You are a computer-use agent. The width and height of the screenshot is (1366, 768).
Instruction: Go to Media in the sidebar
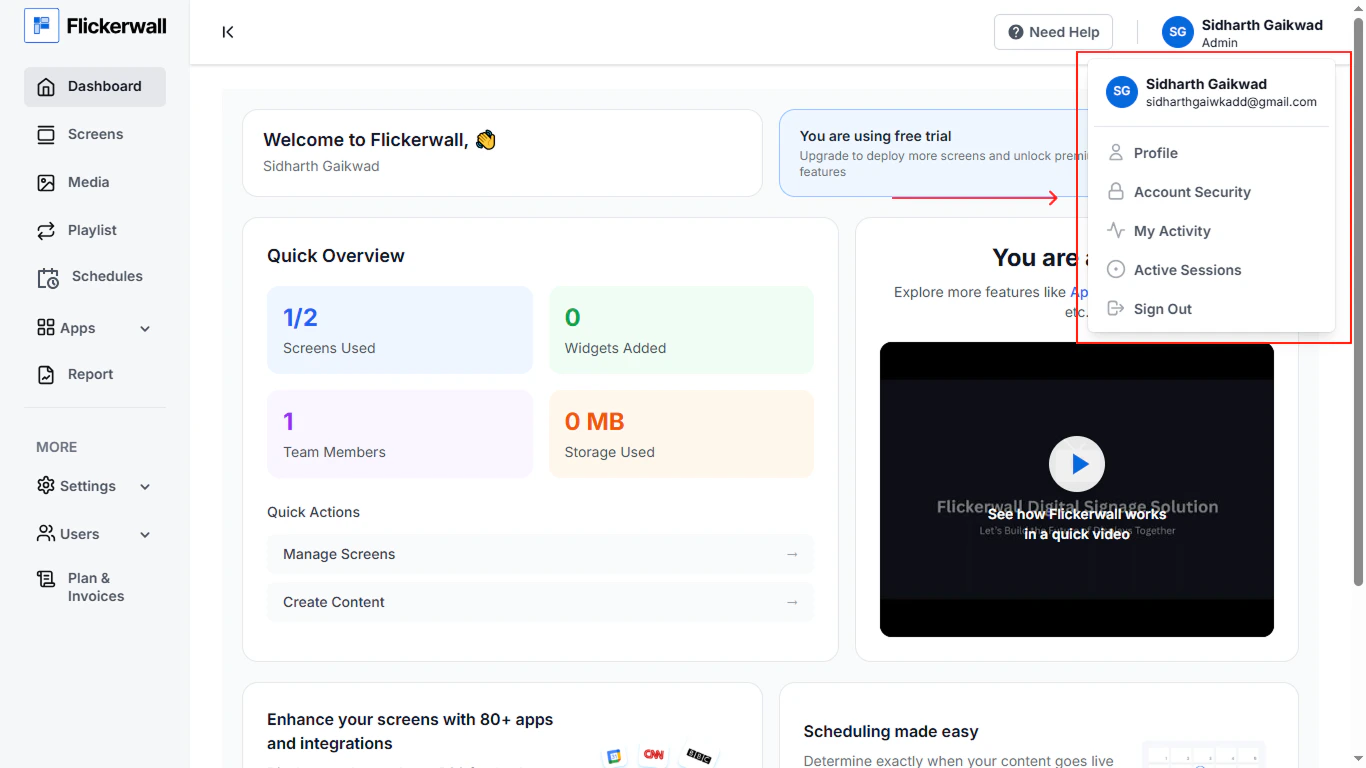95,183
